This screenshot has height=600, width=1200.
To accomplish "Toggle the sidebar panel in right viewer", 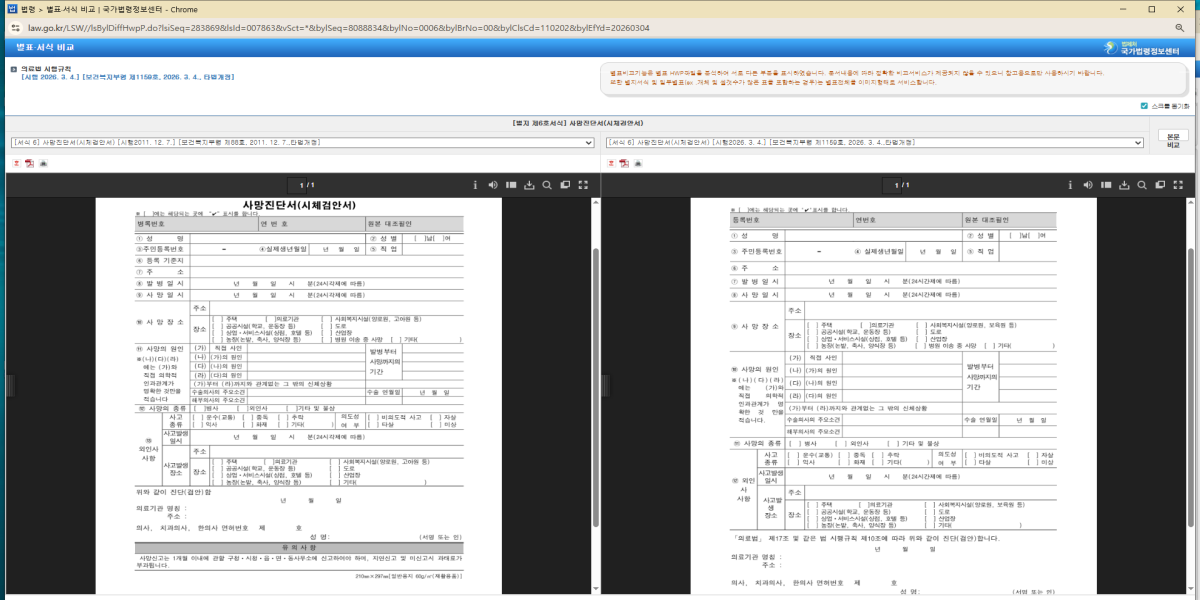I will (x=1106, y=185).
